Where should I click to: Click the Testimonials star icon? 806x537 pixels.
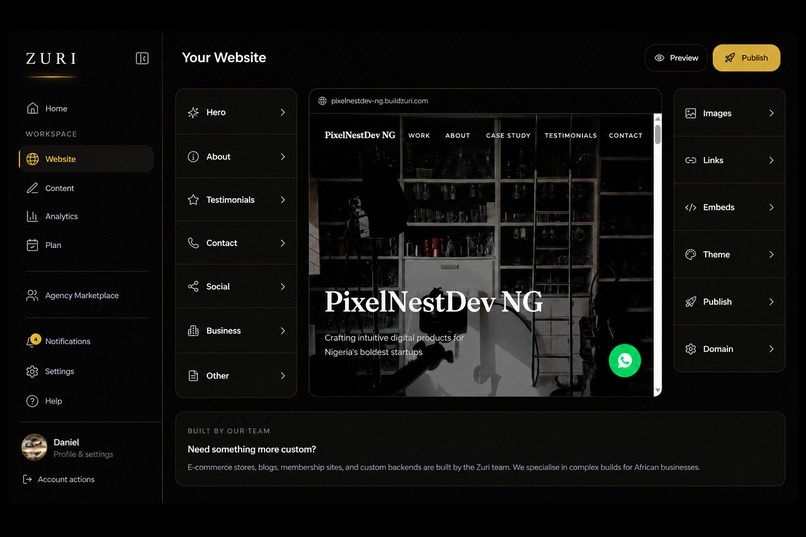click(x=193, y=199)
